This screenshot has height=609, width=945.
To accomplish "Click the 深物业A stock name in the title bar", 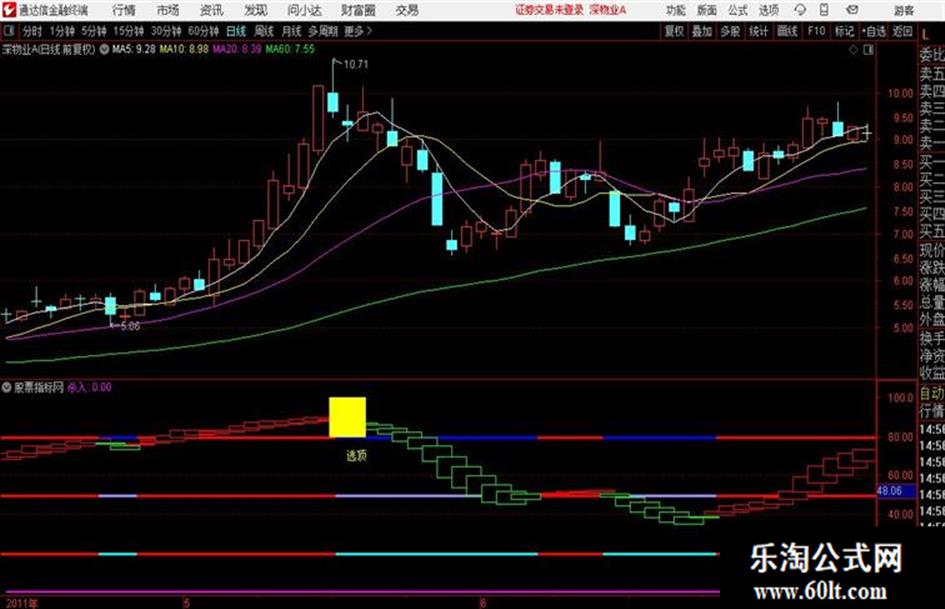I will 608,10.
